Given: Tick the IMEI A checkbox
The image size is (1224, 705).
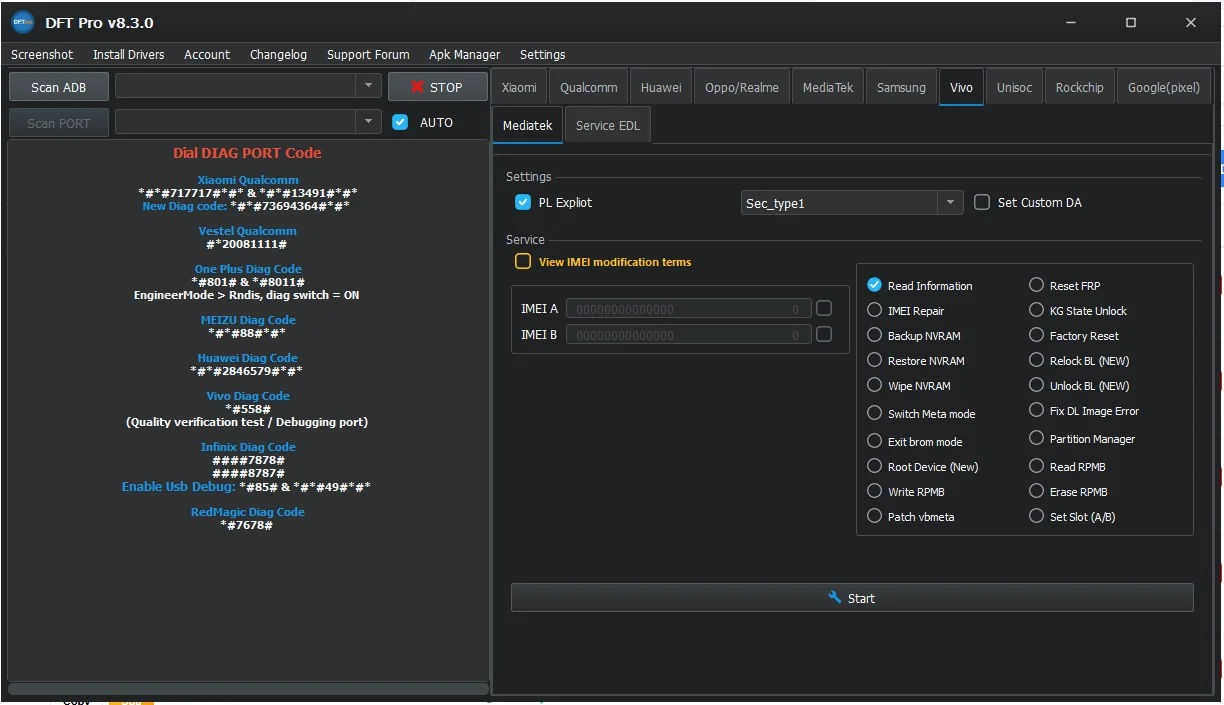Looking at the screenshot, I should click(824, 308).
